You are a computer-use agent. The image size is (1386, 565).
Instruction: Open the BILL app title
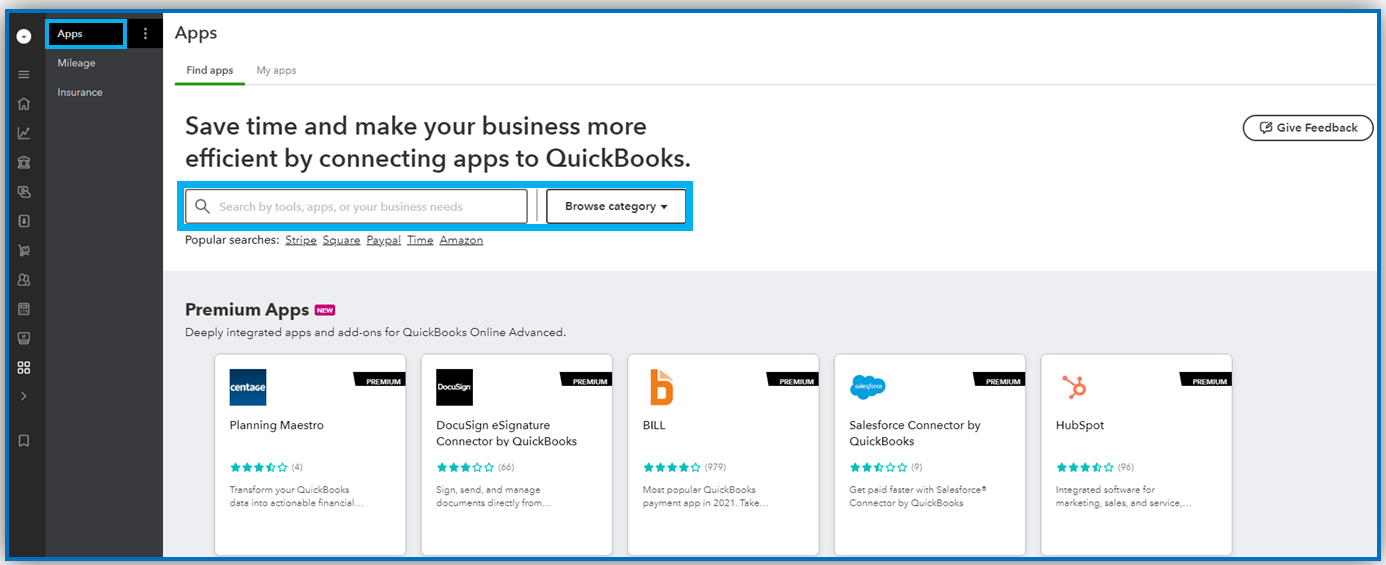pos(654,425)
